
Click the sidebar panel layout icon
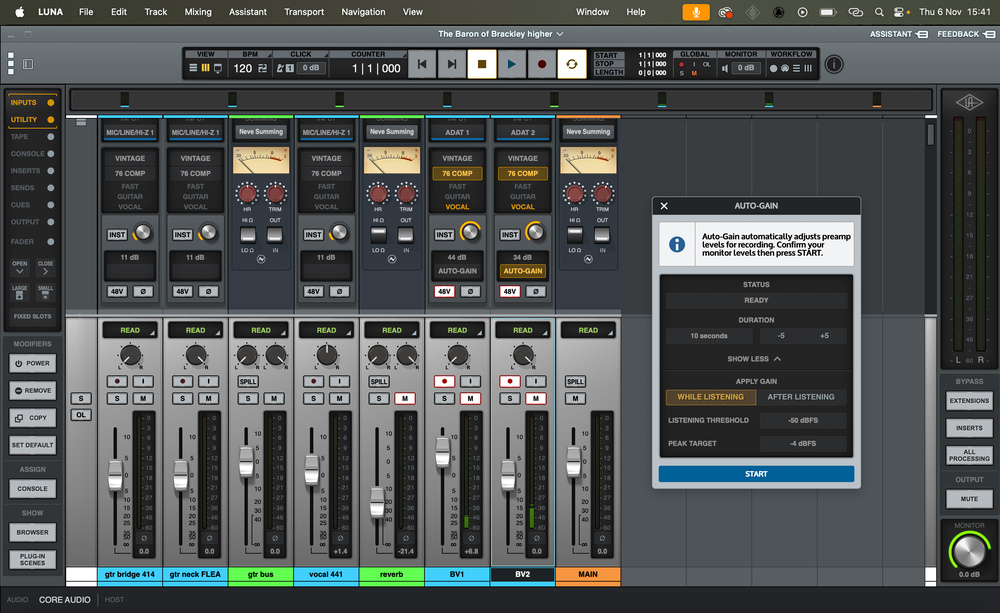point(28,64)
